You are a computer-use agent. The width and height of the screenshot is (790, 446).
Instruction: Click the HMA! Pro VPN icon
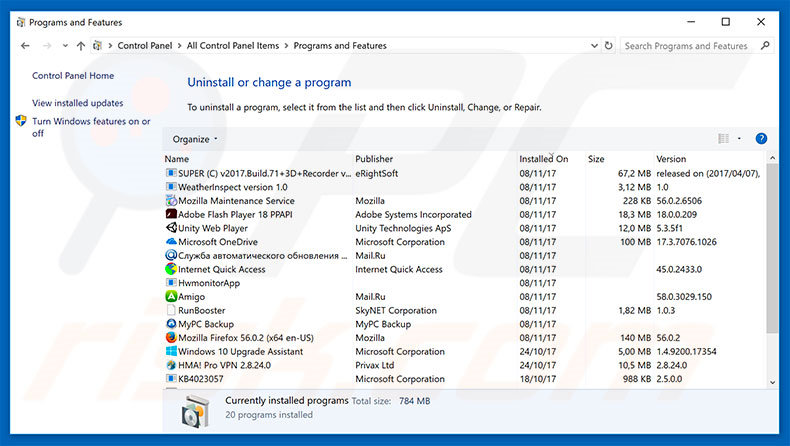[x=171, y=365]
